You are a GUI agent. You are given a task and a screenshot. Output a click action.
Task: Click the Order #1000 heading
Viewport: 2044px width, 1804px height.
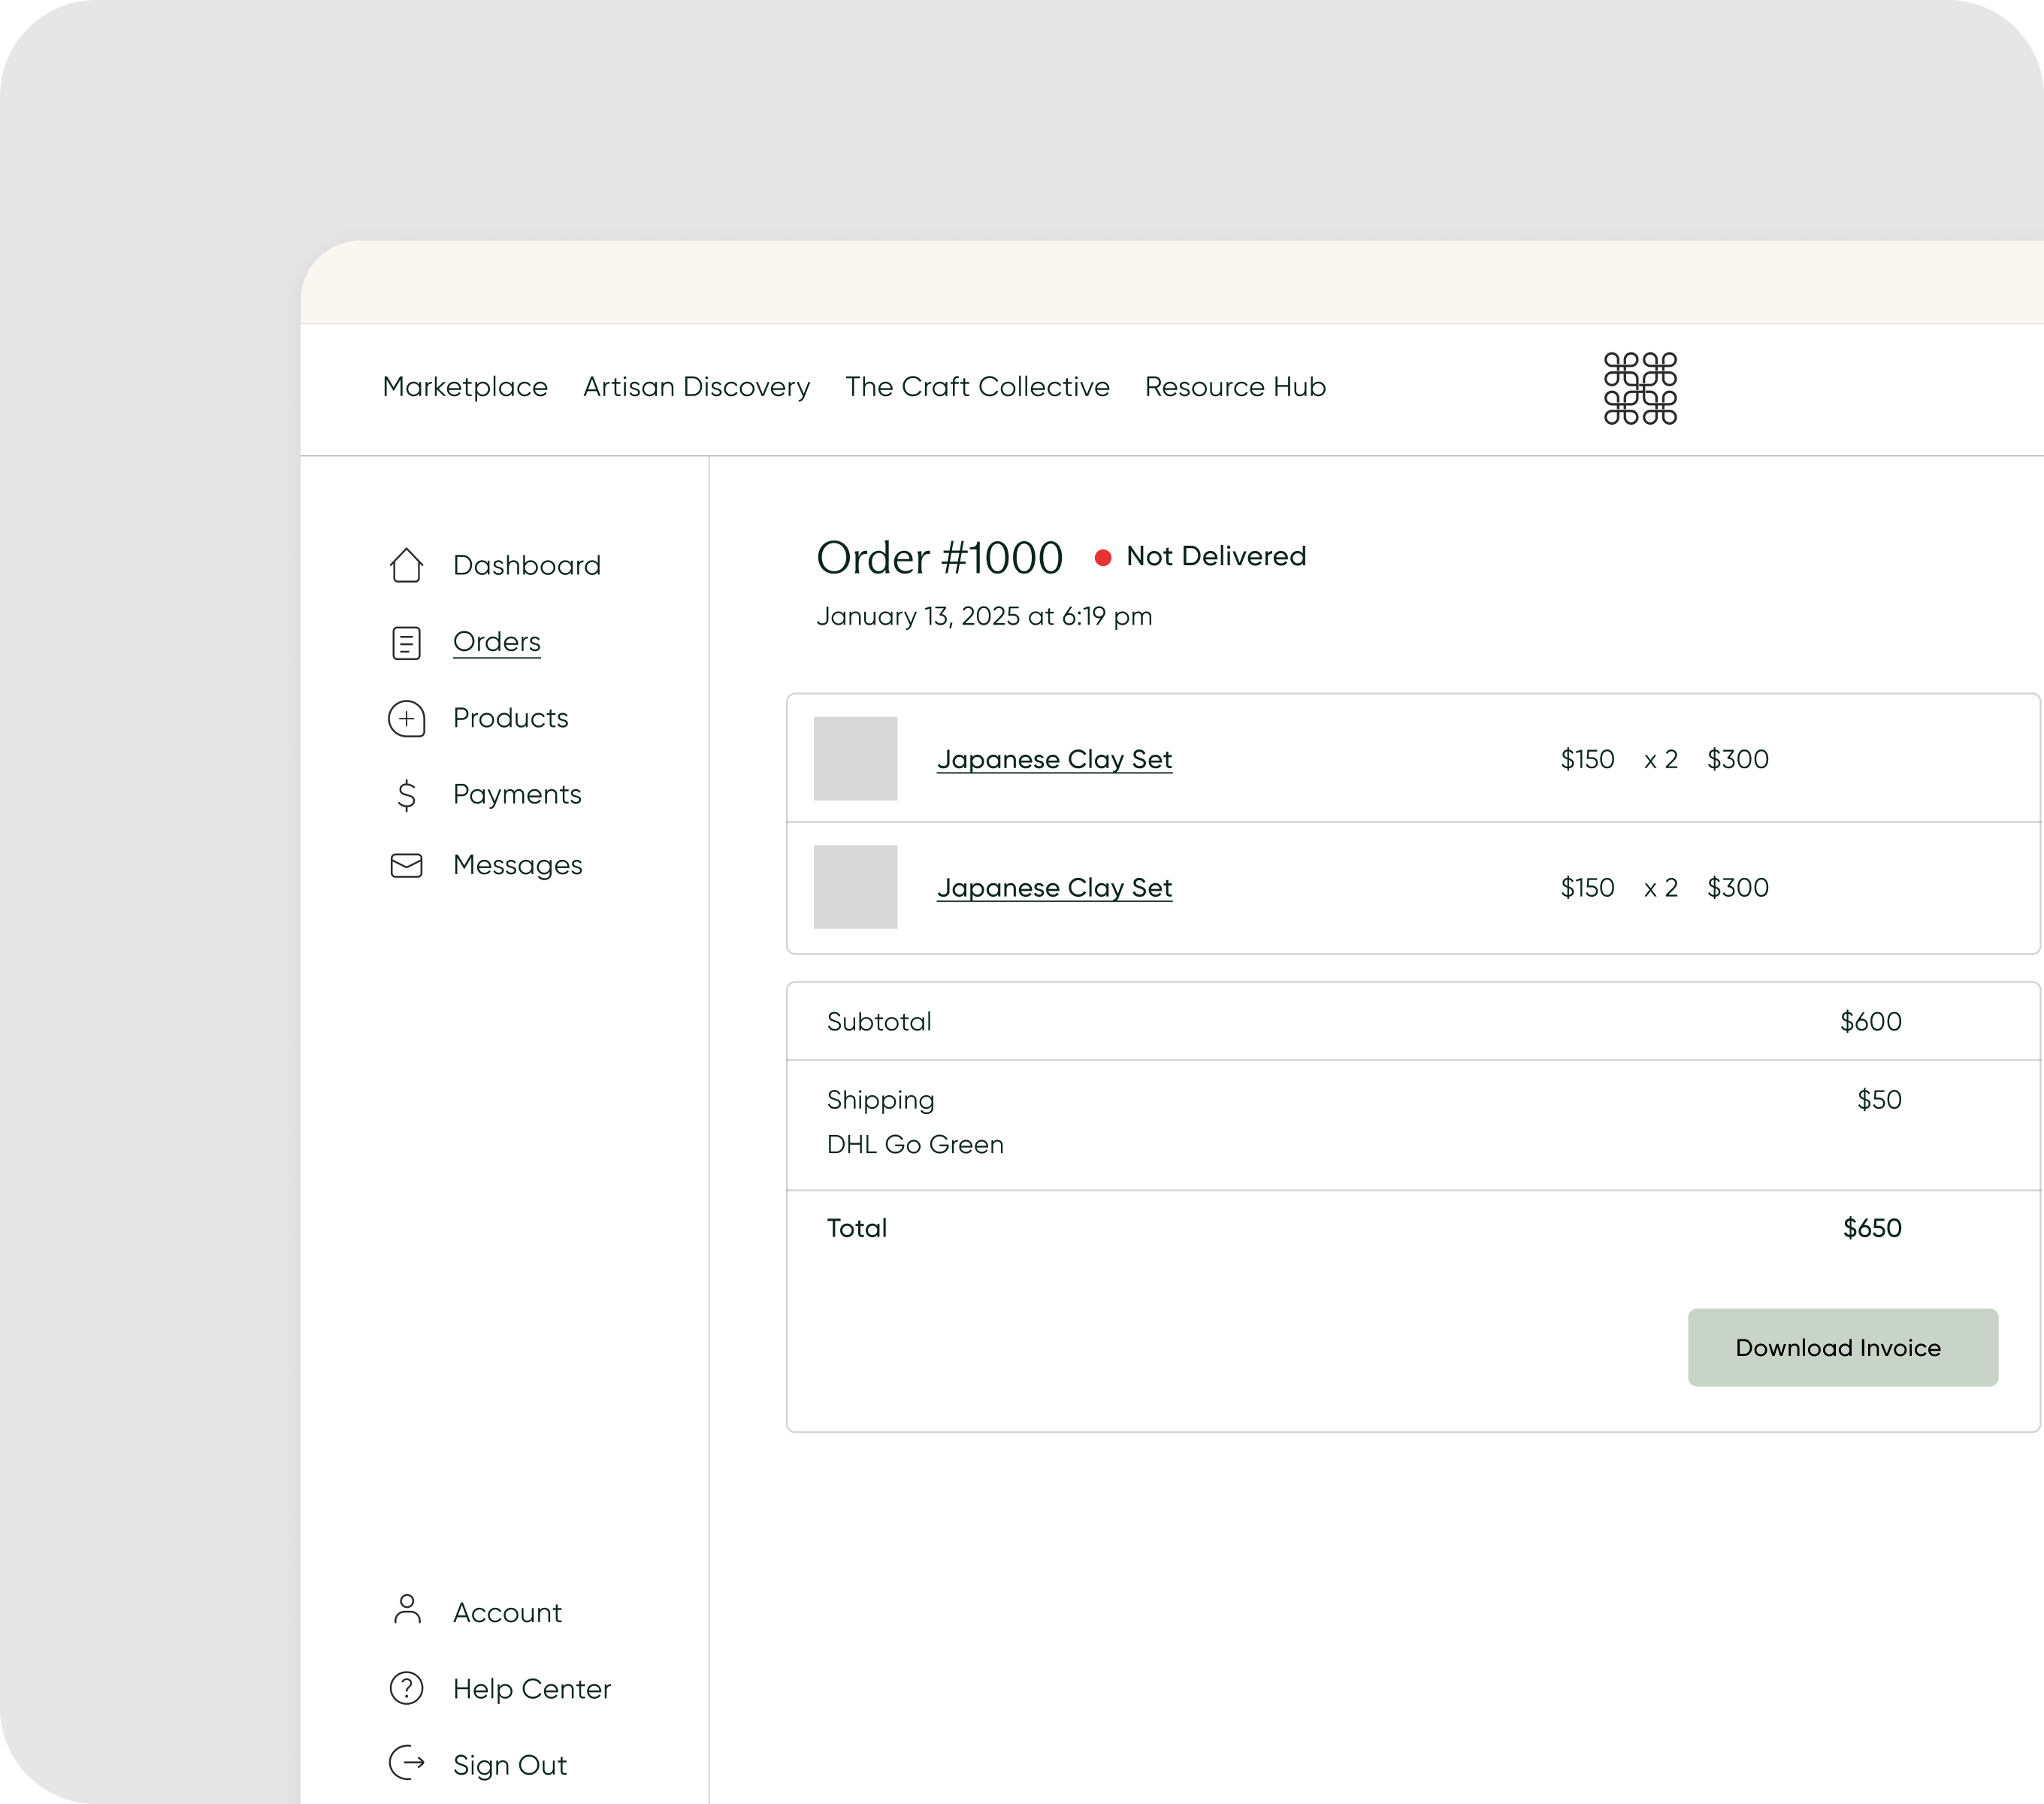tap(939, 558)
